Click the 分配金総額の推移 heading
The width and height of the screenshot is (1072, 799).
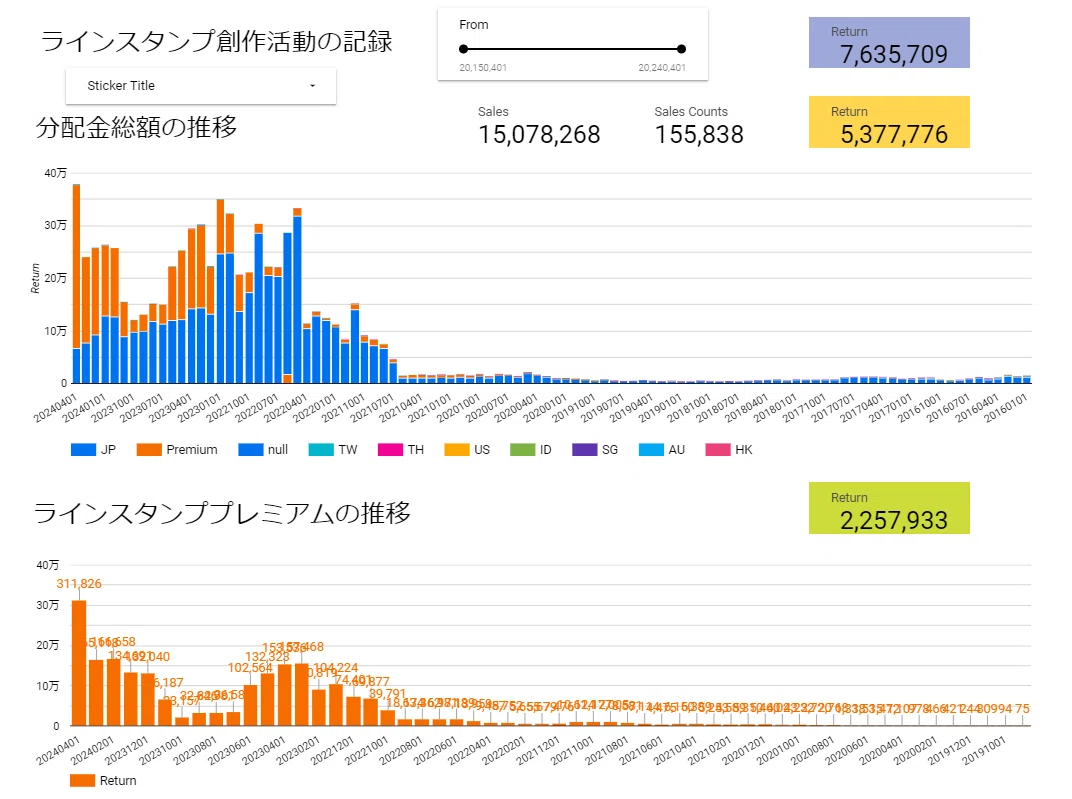[136, 127]
